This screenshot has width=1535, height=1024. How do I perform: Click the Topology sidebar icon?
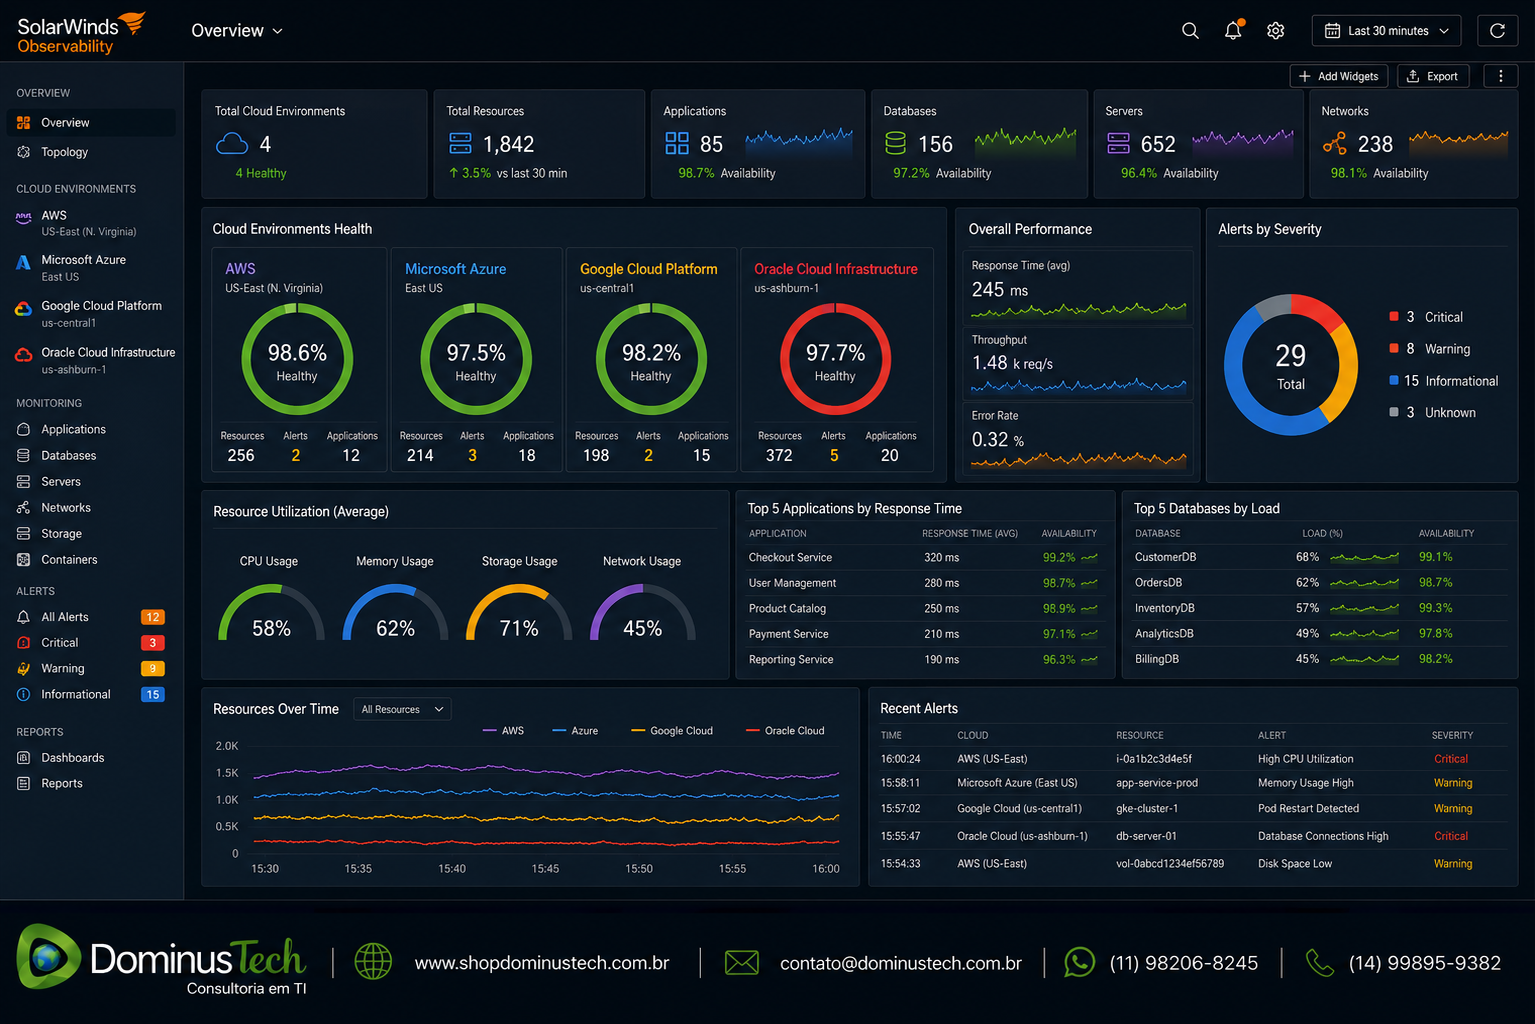pyautogui.click(x=23, y=152)
